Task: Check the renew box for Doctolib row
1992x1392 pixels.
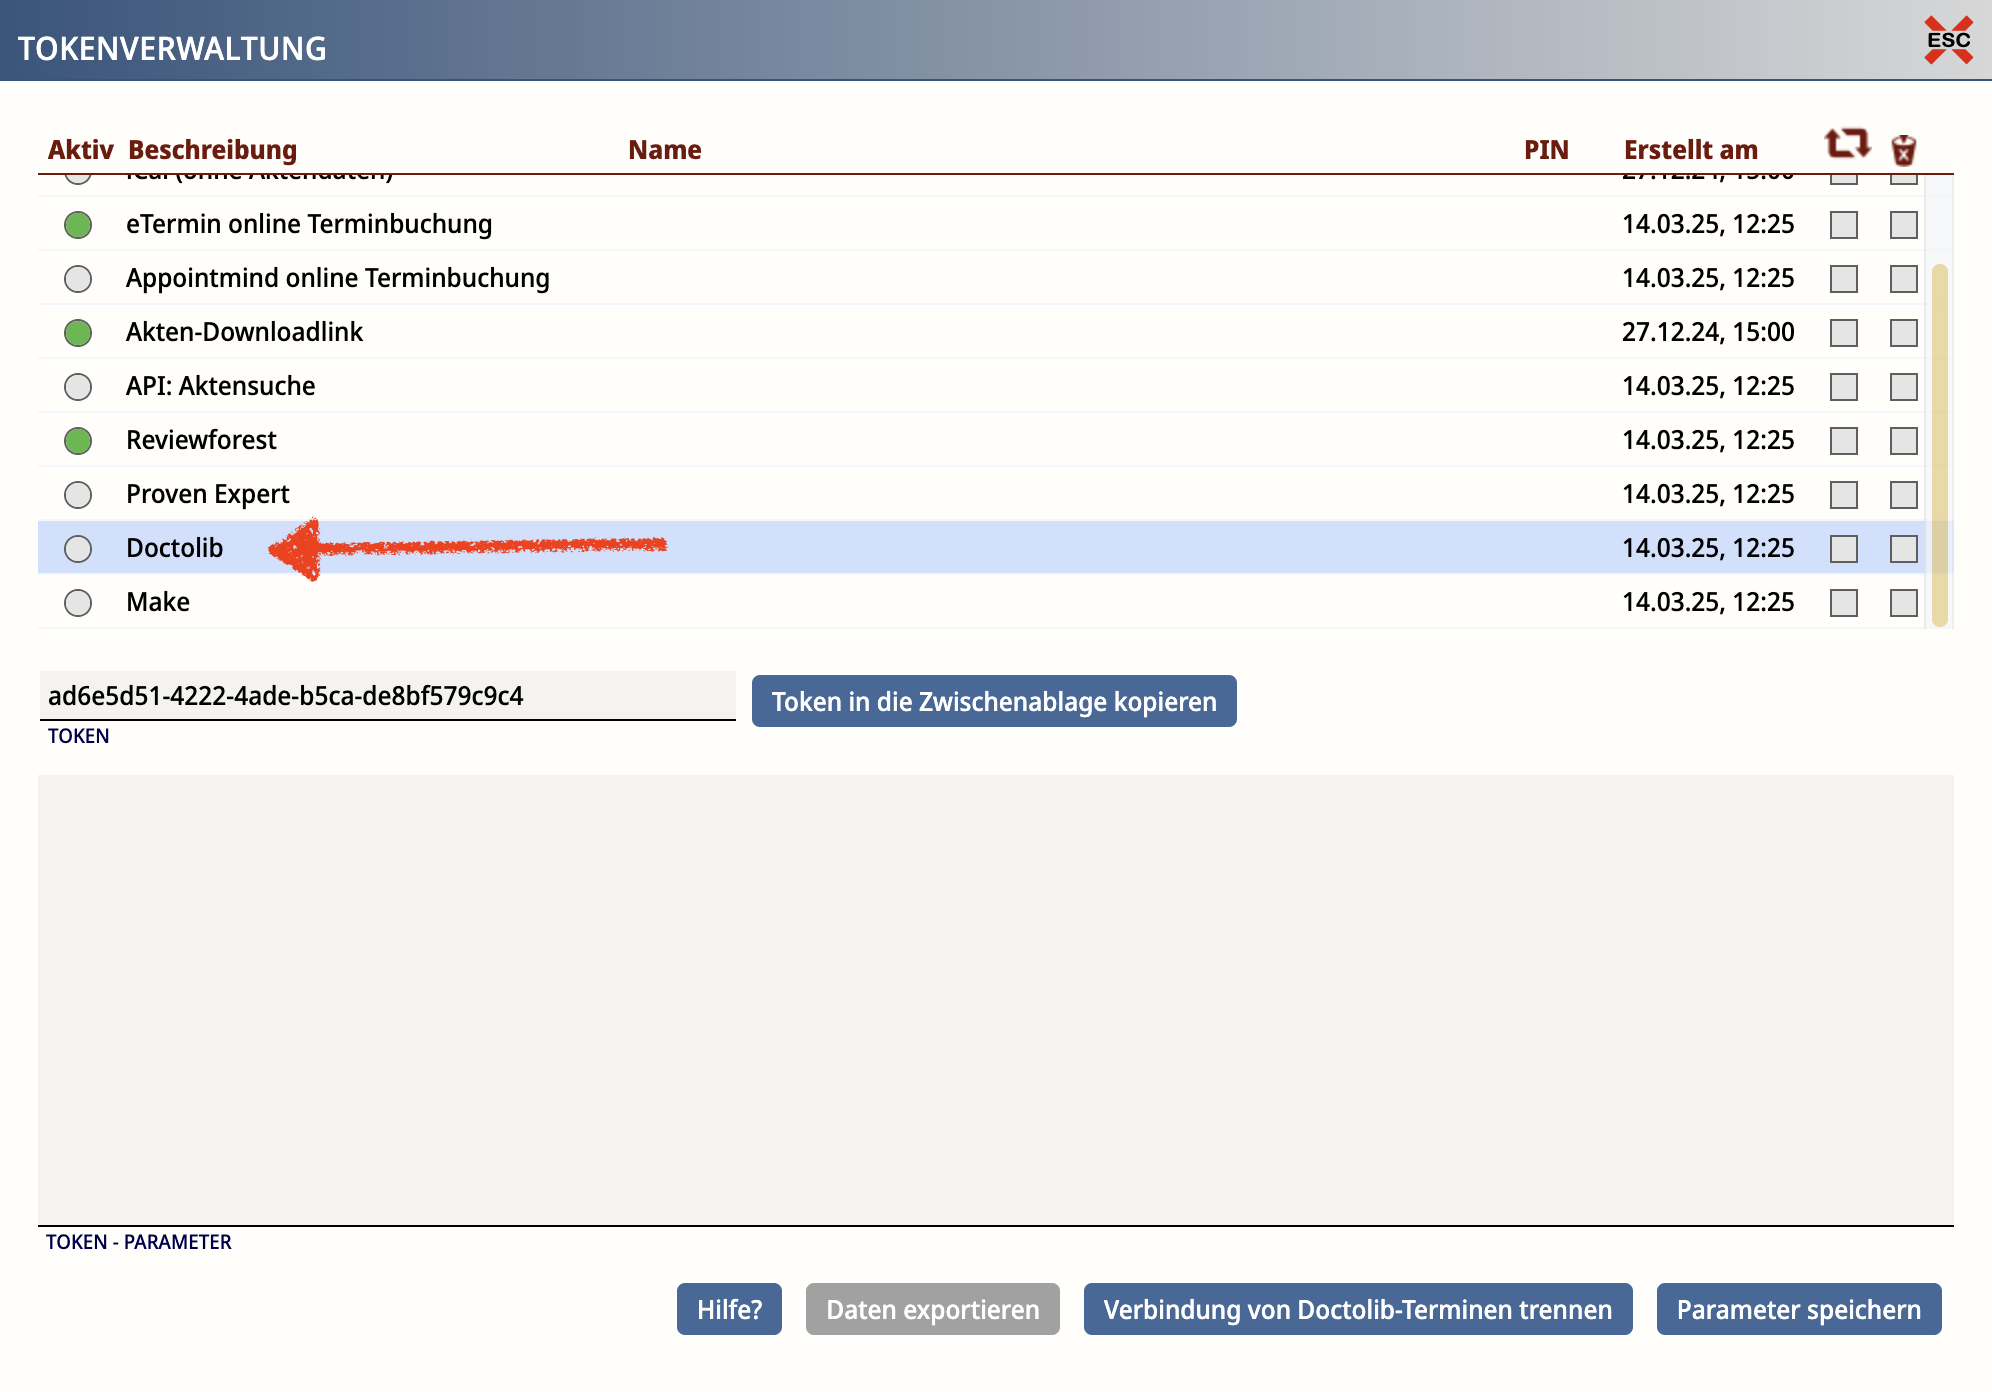Action: [1844, 549]
